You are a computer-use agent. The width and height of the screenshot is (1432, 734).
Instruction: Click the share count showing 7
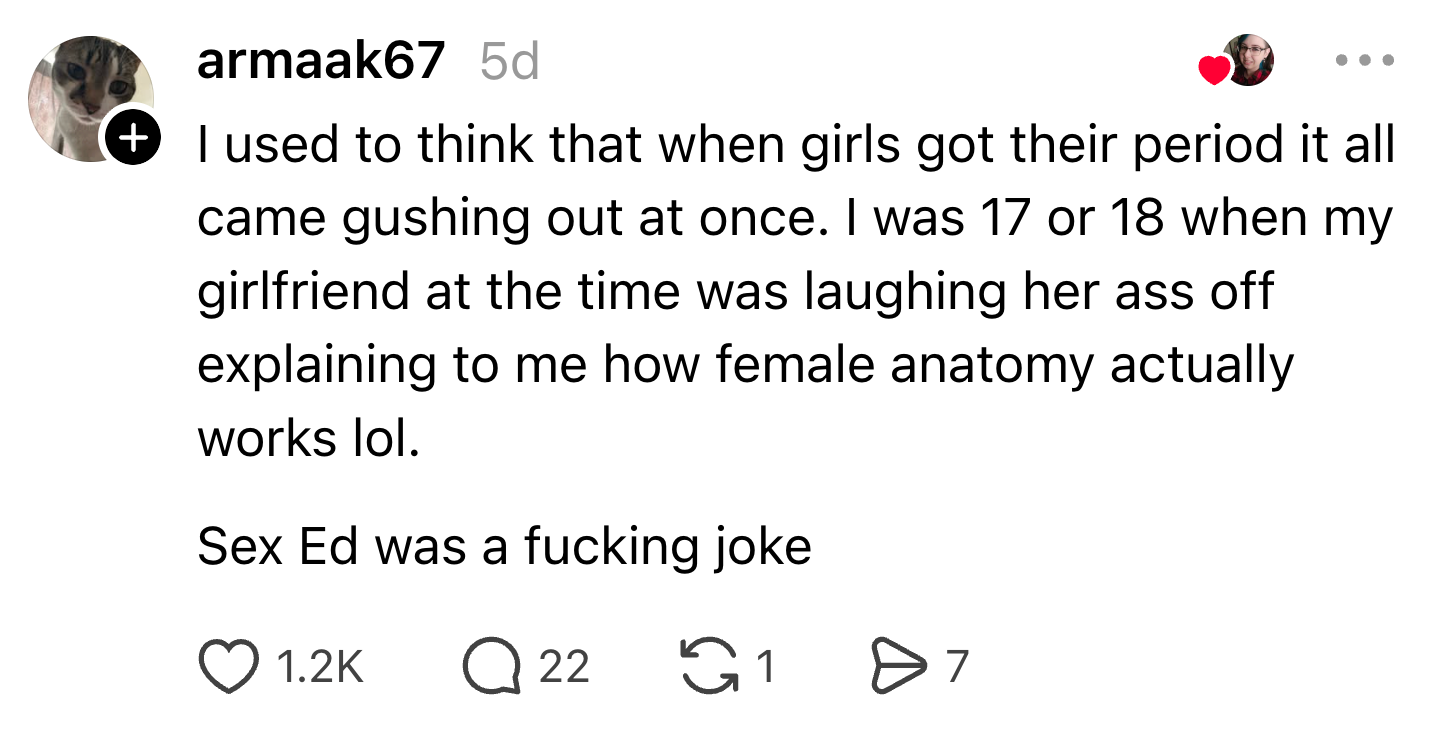point(956,667)
